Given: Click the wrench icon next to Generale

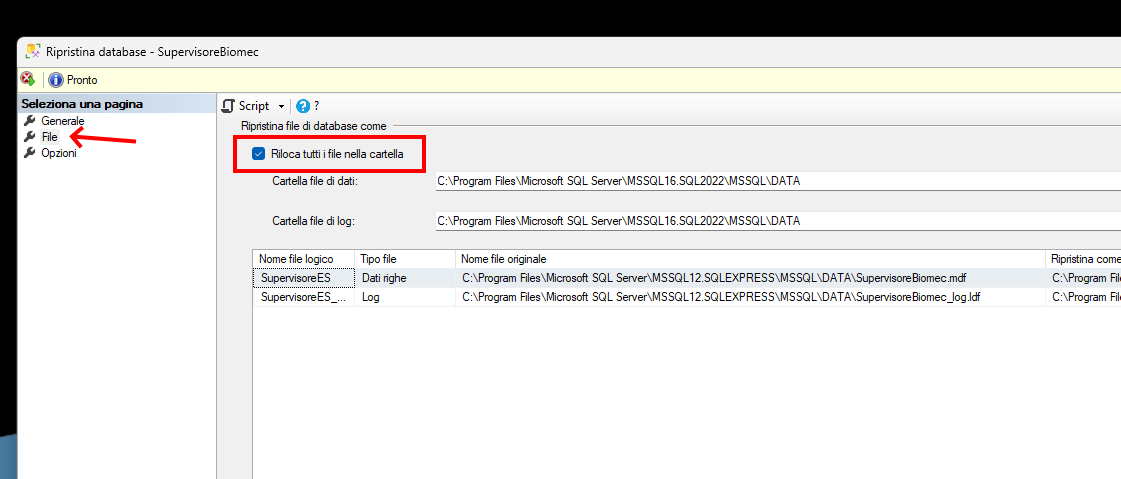Looking at the screenshot, I should pyautogui.click(x=30, y=121).
